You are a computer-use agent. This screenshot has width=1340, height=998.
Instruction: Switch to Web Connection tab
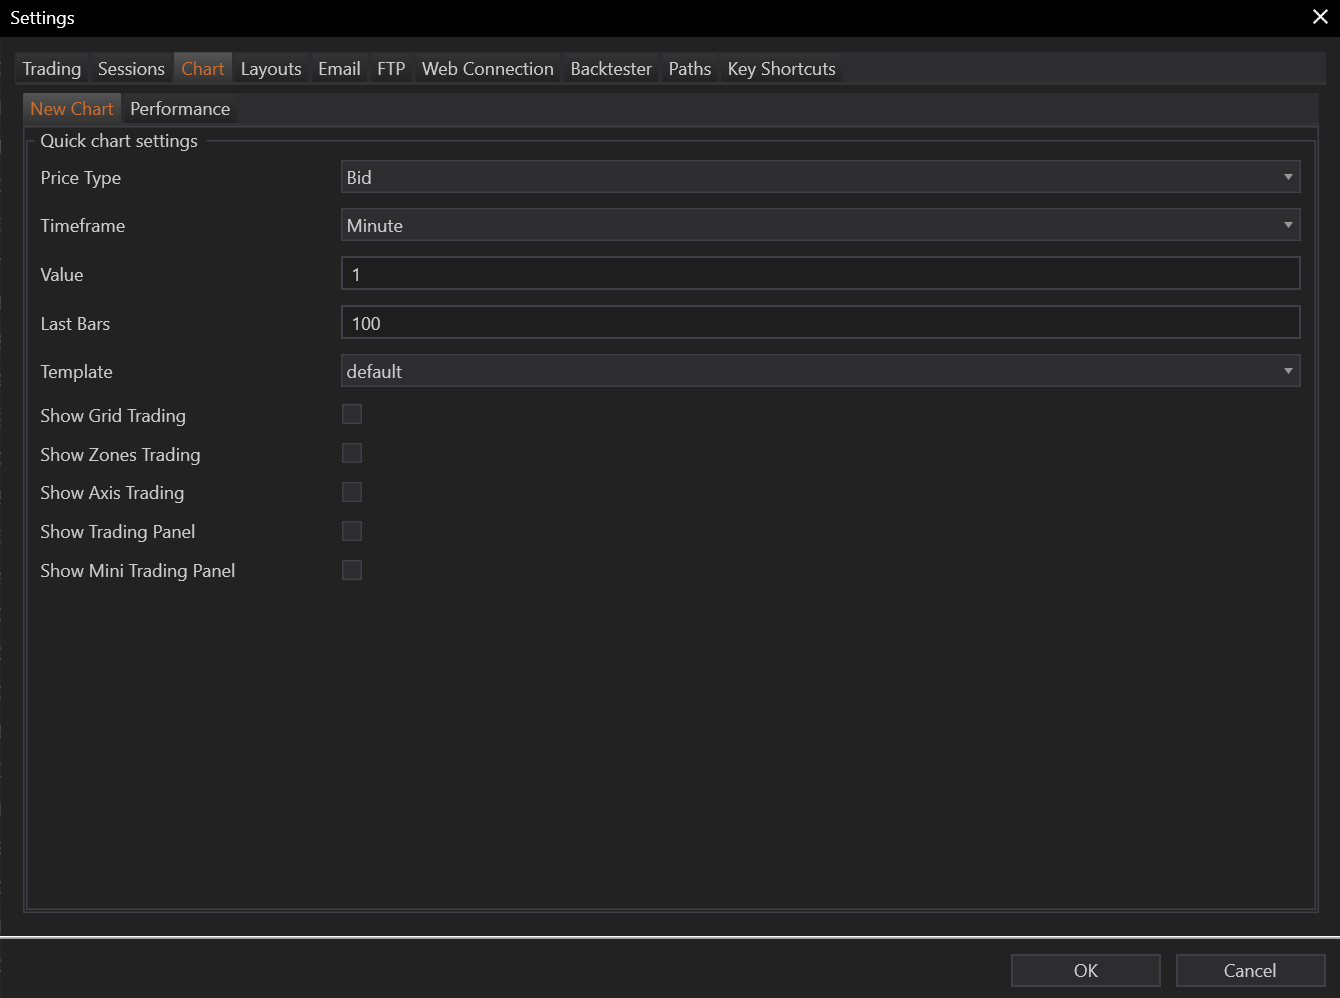(x=487, y=69)
